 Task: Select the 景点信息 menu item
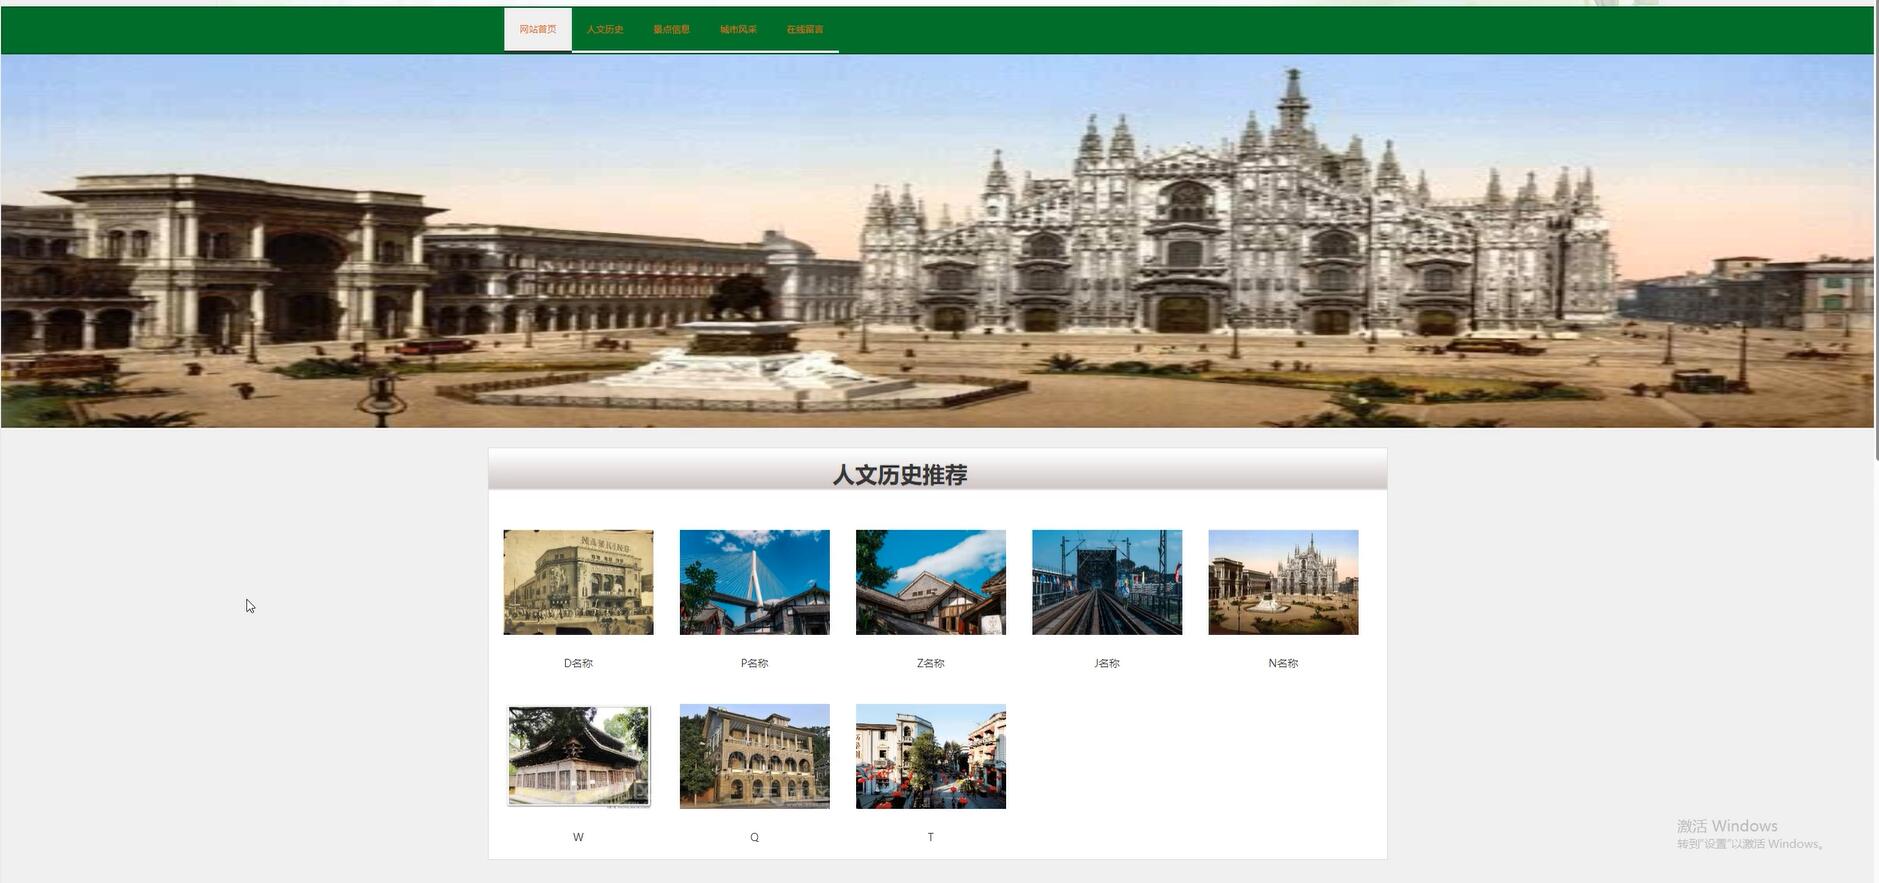(x=672, y=29)
